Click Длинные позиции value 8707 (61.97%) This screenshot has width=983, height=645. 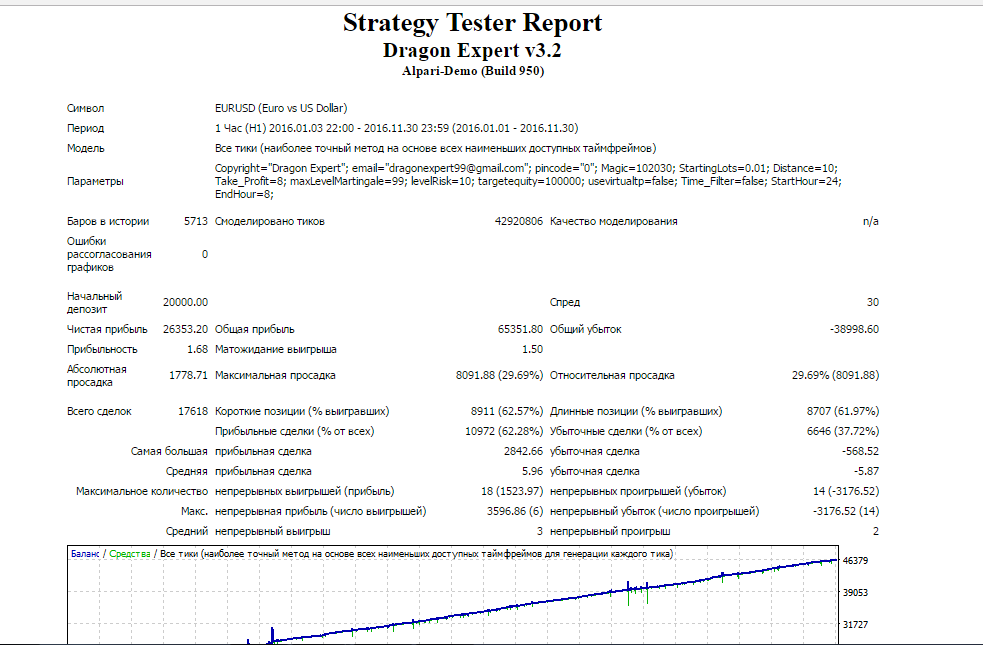pyautogui.click(x=843, y=412)
